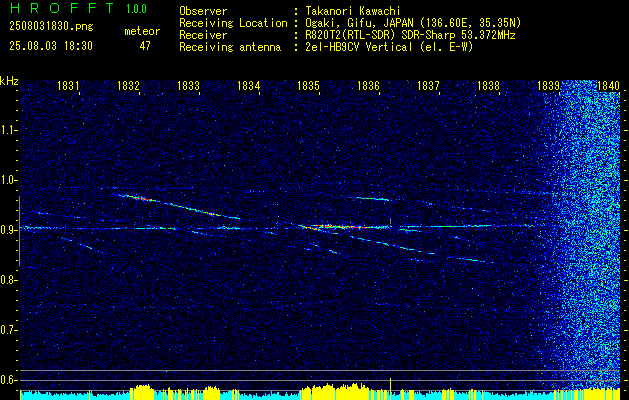Click the antenna text 2el-HB9CV Vertical
The height and width of the screenshot is (400, 629).
(359, 47)
